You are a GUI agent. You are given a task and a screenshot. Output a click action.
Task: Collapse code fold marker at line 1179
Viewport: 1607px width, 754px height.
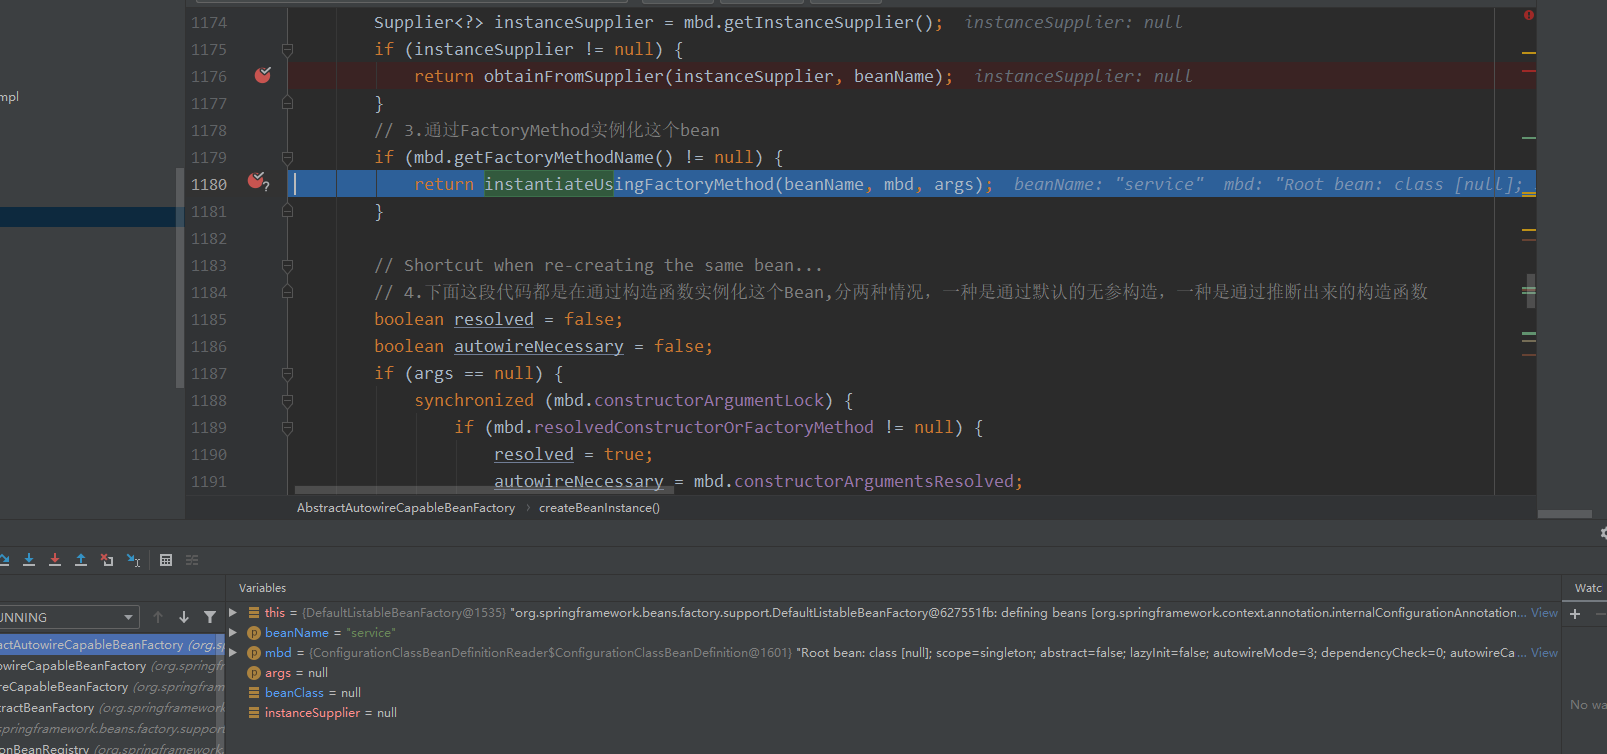(287, 157)
